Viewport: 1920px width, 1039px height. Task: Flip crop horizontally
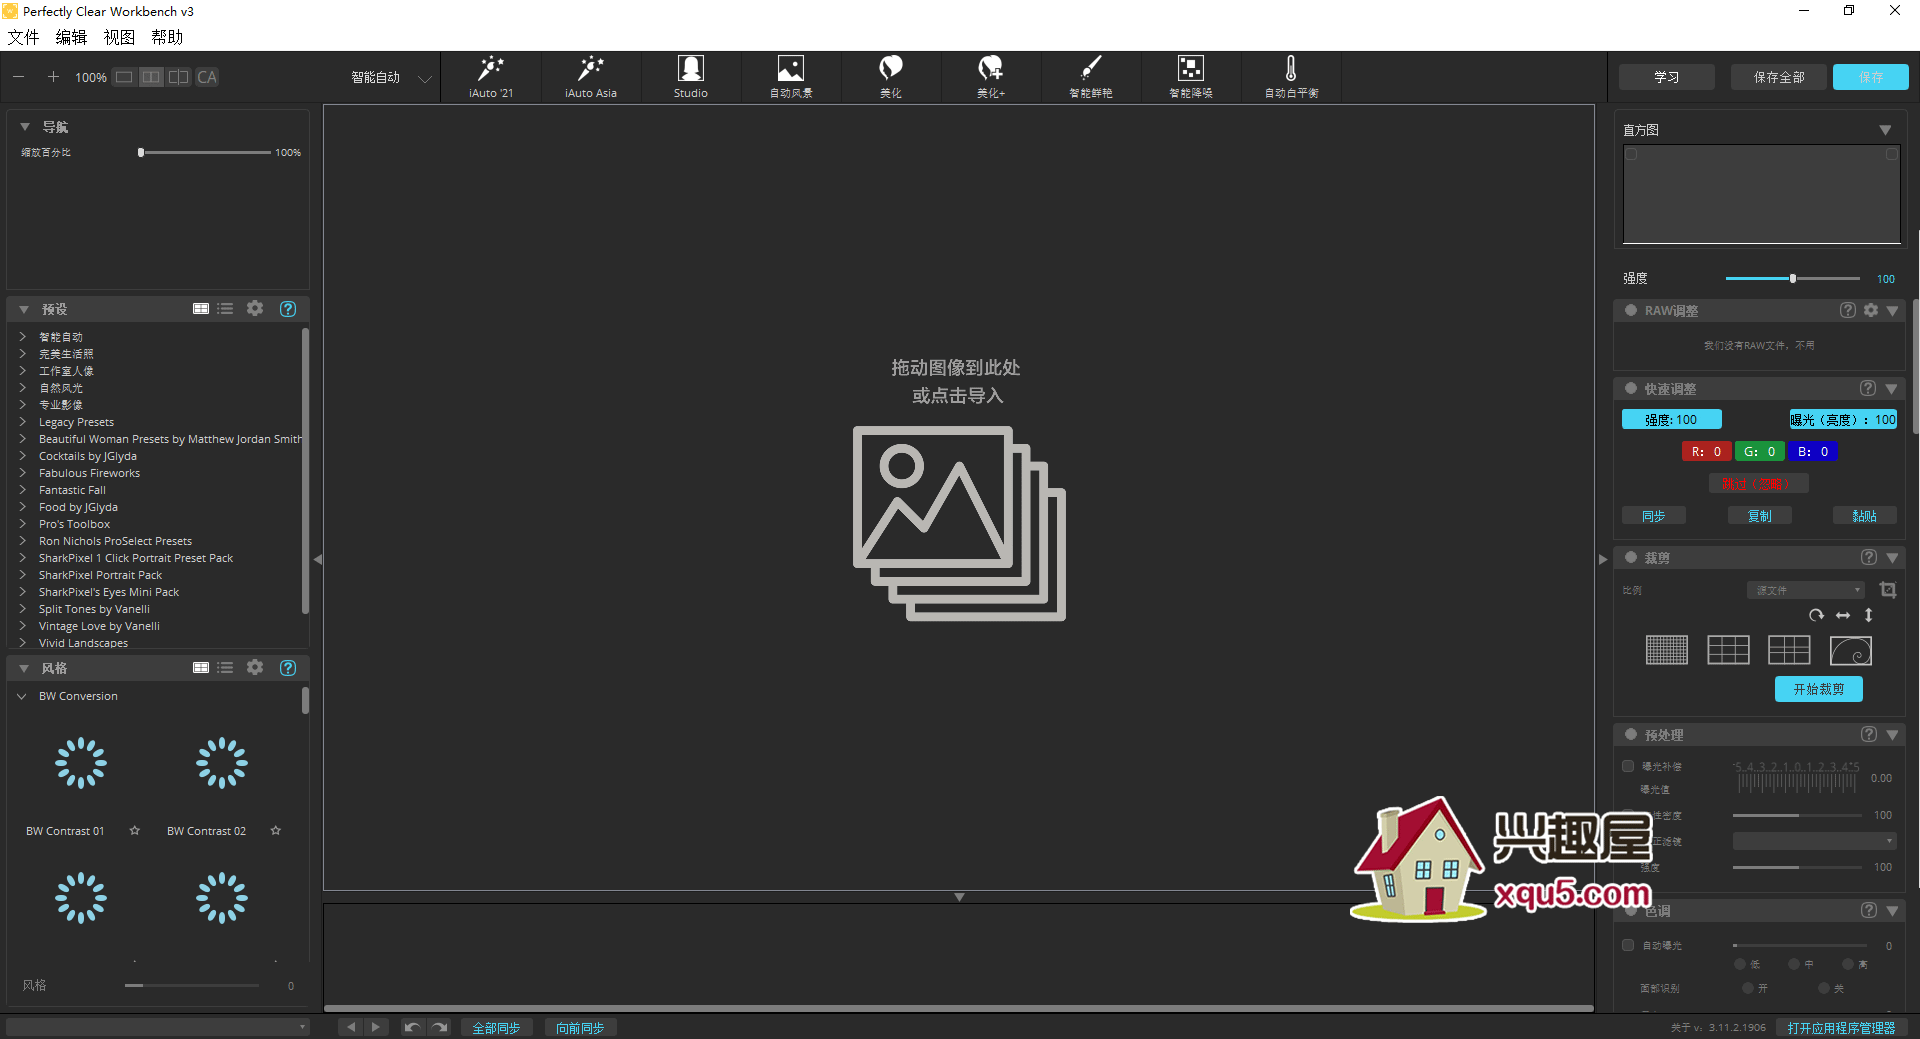tap(1843, 615)
